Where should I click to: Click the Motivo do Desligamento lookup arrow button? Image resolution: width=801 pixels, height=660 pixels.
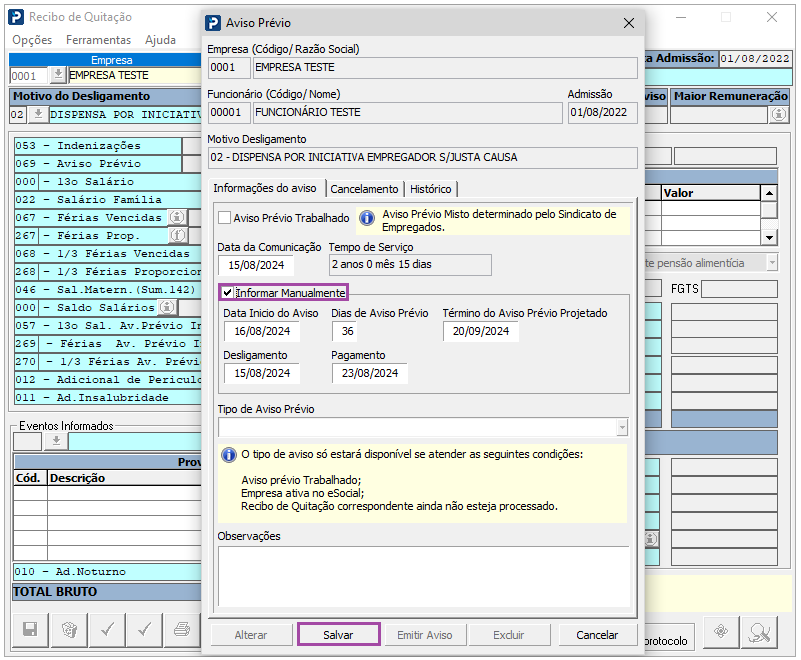(x=38, y=114)
